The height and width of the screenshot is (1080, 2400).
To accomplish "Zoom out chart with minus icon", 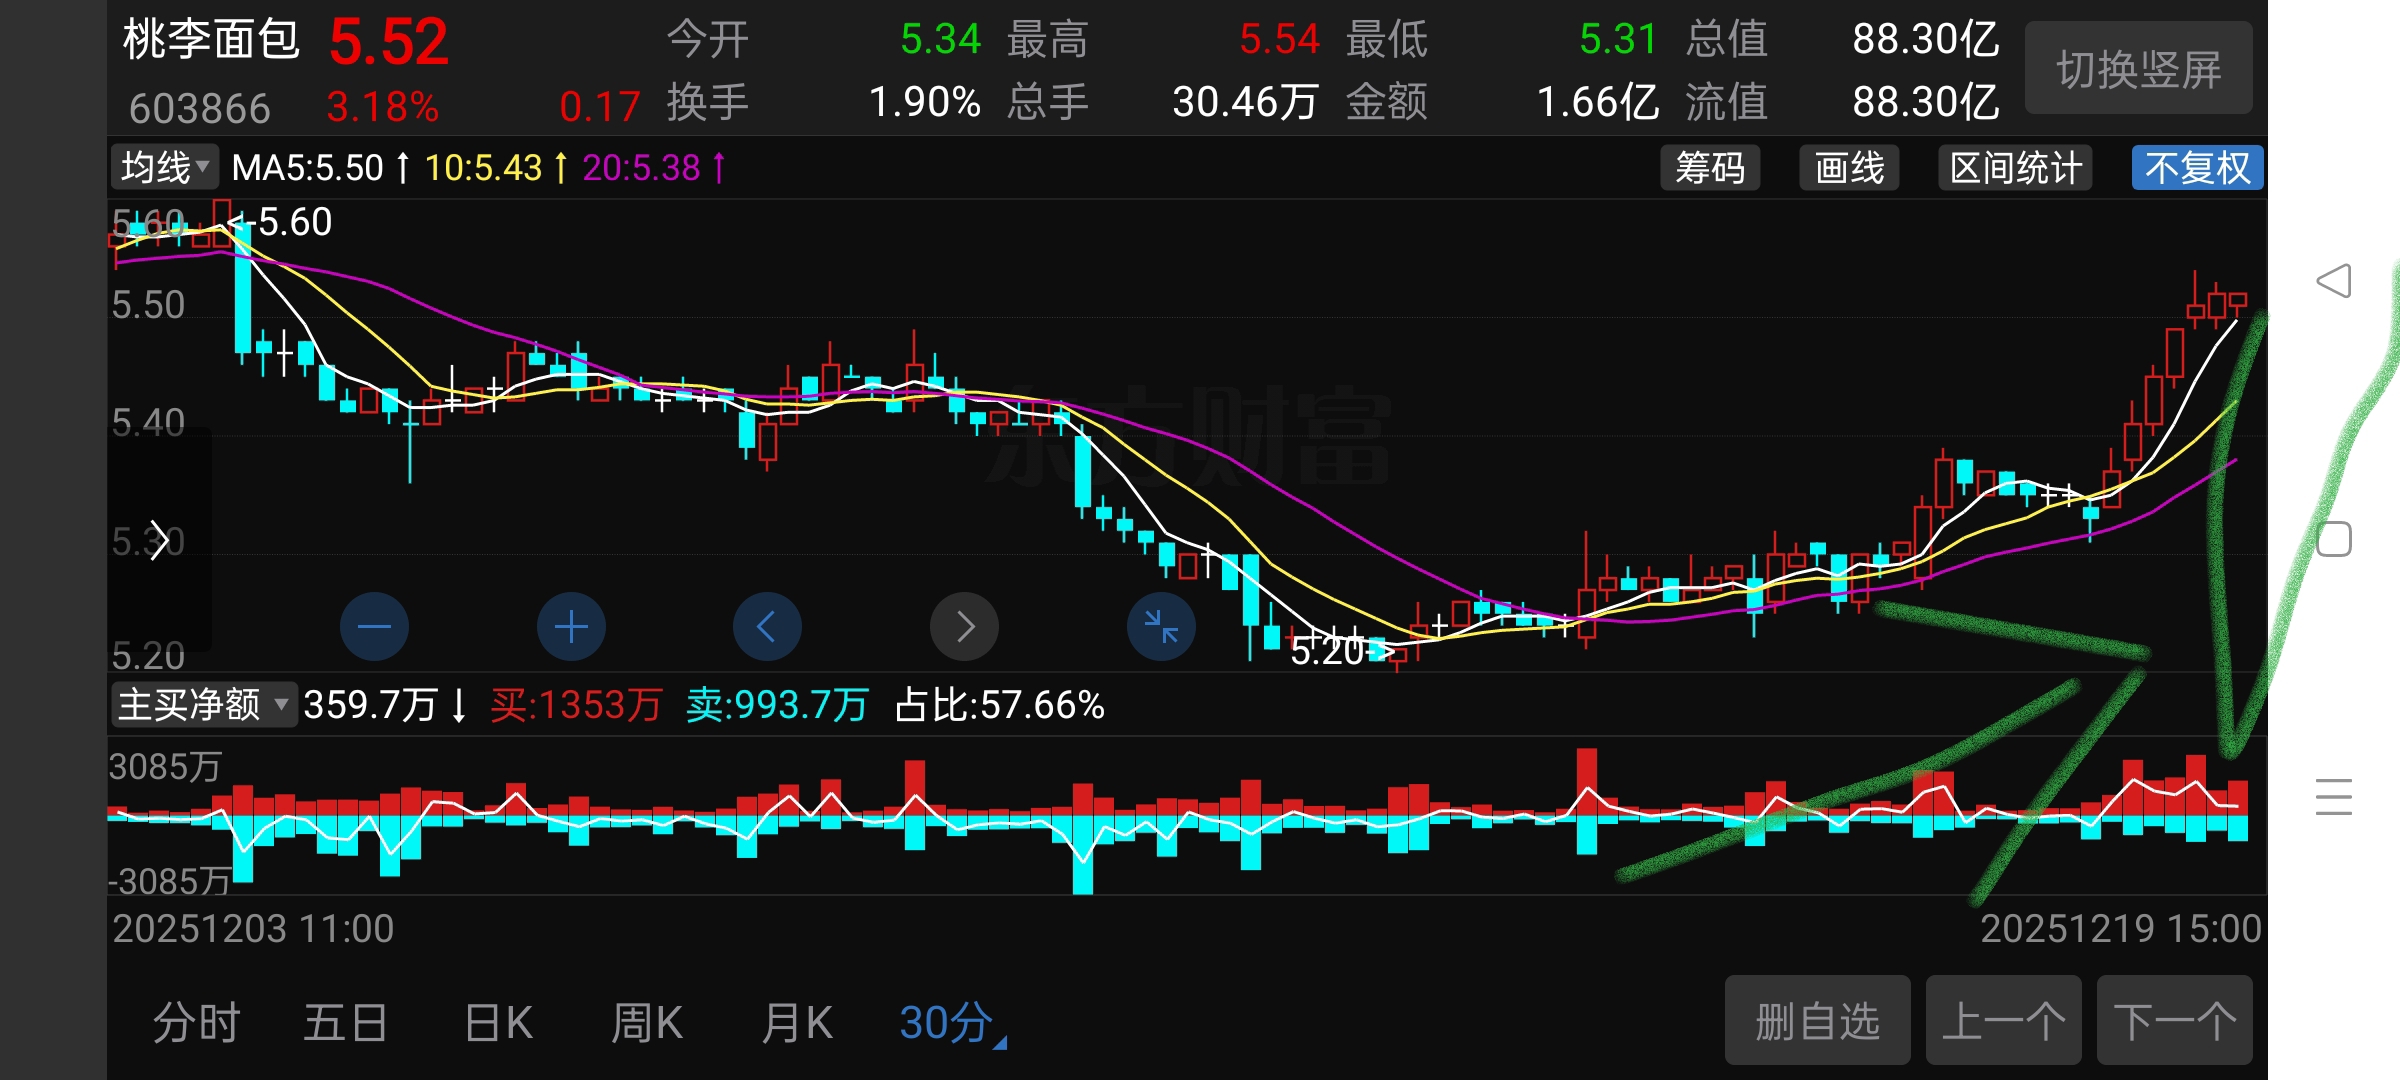I will coord(374,627).
